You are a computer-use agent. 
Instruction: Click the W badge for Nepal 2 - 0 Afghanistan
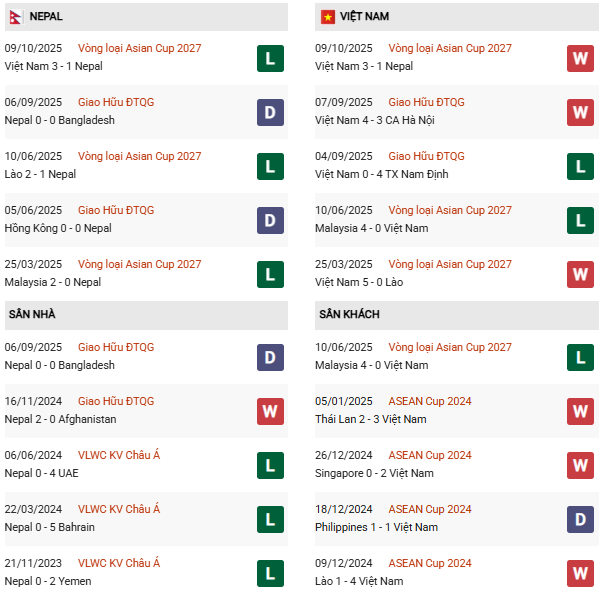269,411
